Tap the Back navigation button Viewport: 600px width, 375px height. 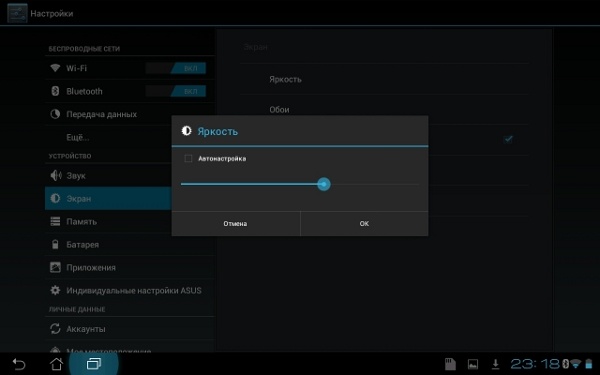tap(18, 364)
